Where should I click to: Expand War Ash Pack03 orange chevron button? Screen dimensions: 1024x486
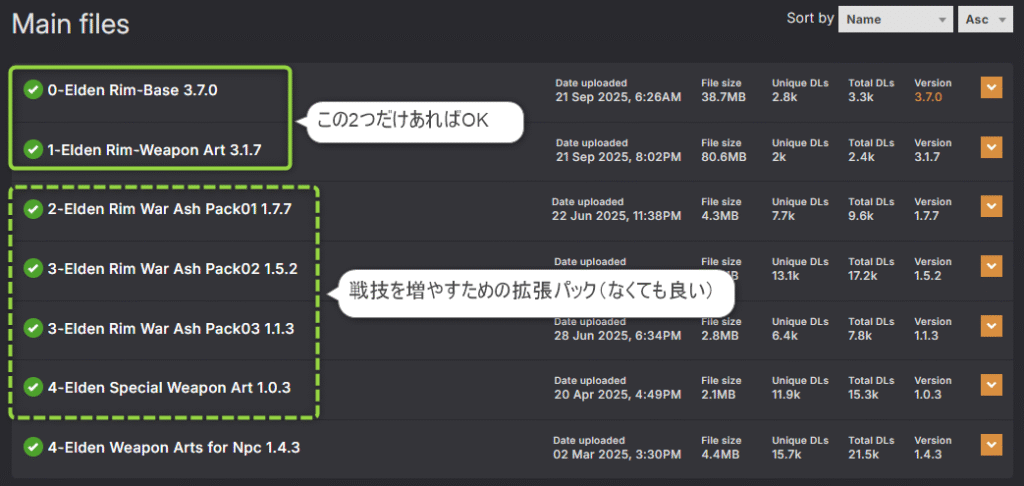click(991, 326)
